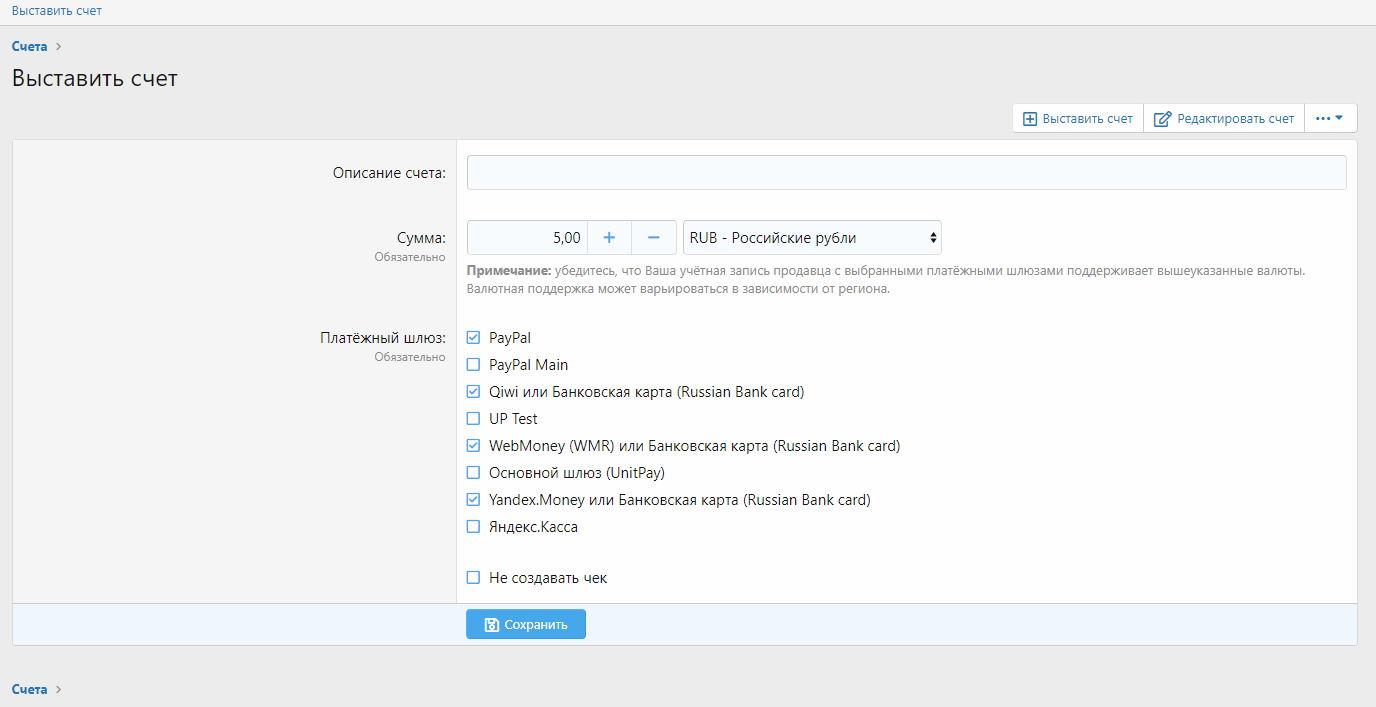Tick the UP Test checkbox
The image size is (1376, 707).
(474, 419)
